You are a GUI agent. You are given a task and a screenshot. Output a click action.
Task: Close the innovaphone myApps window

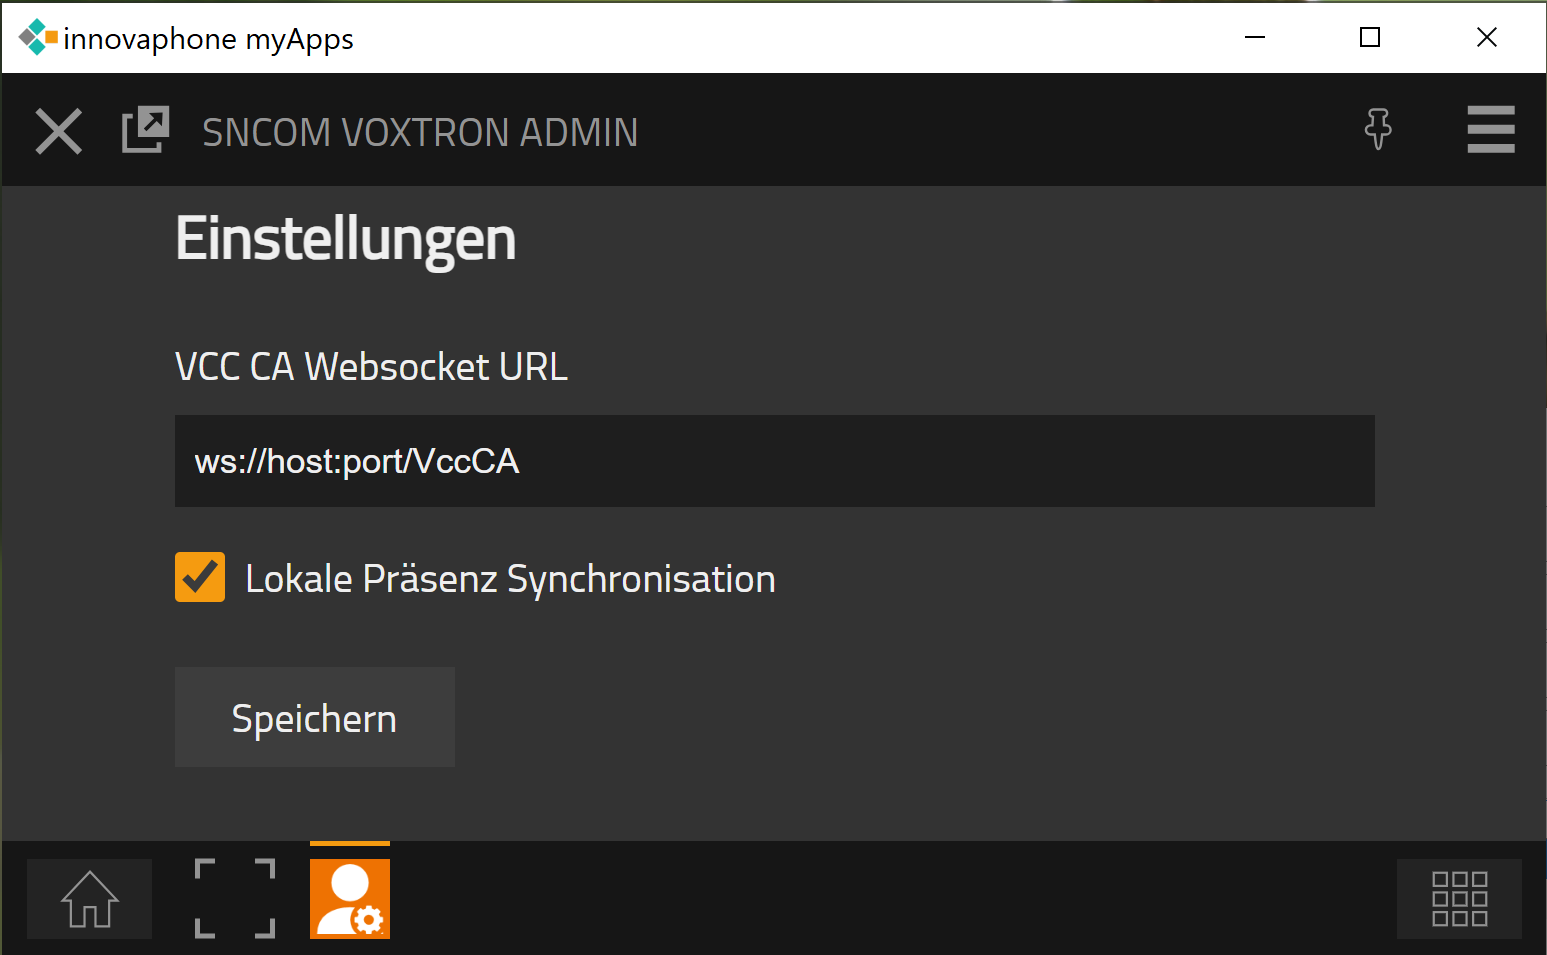[x=1487, y=37]
